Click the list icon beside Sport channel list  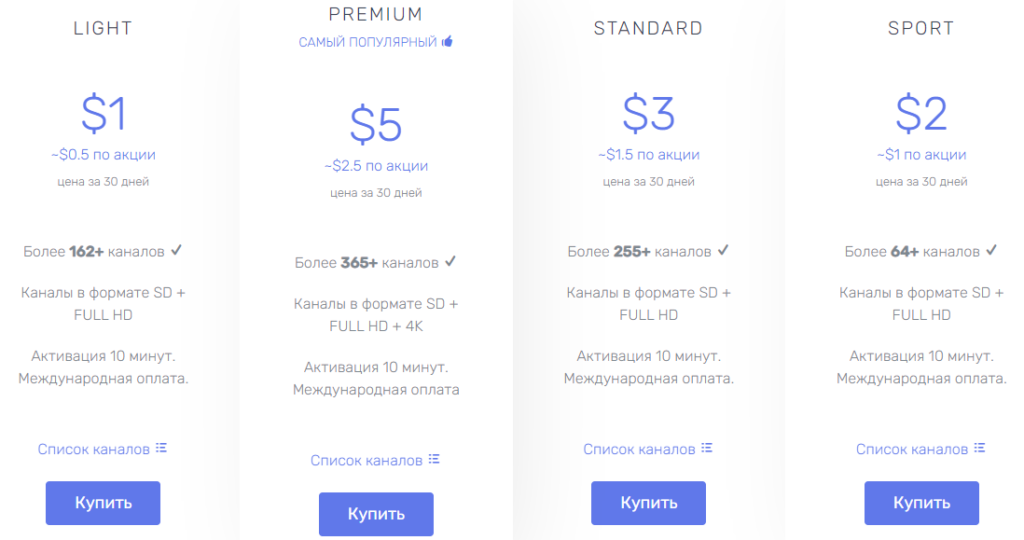[x=980, y=448]
